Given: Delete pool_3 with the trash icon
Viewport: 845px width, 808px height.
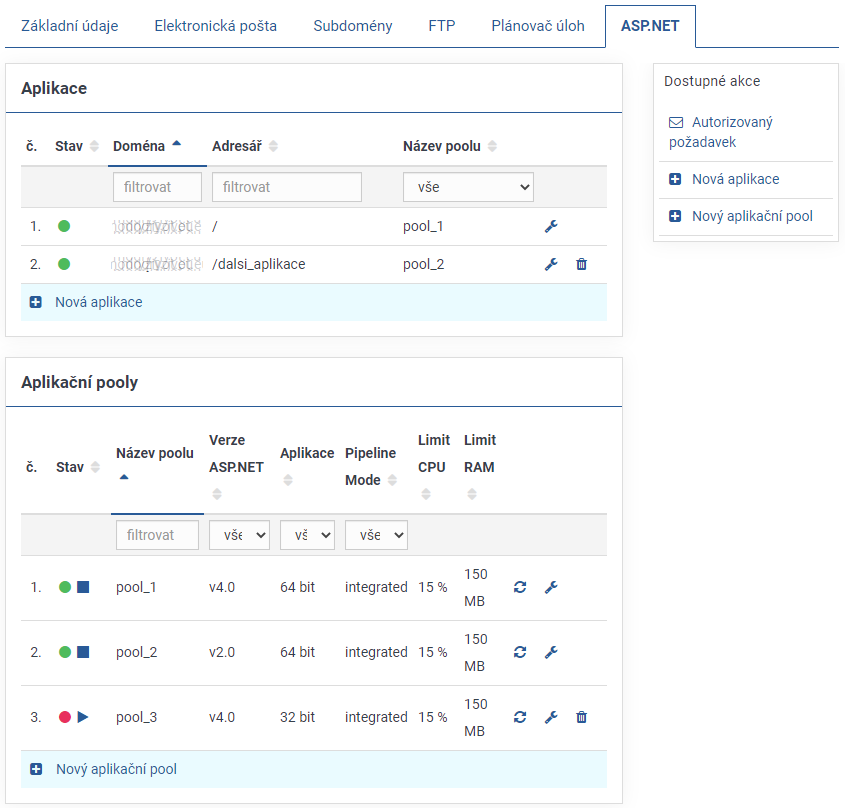Looking at the screenshot, I should (581, 717).
